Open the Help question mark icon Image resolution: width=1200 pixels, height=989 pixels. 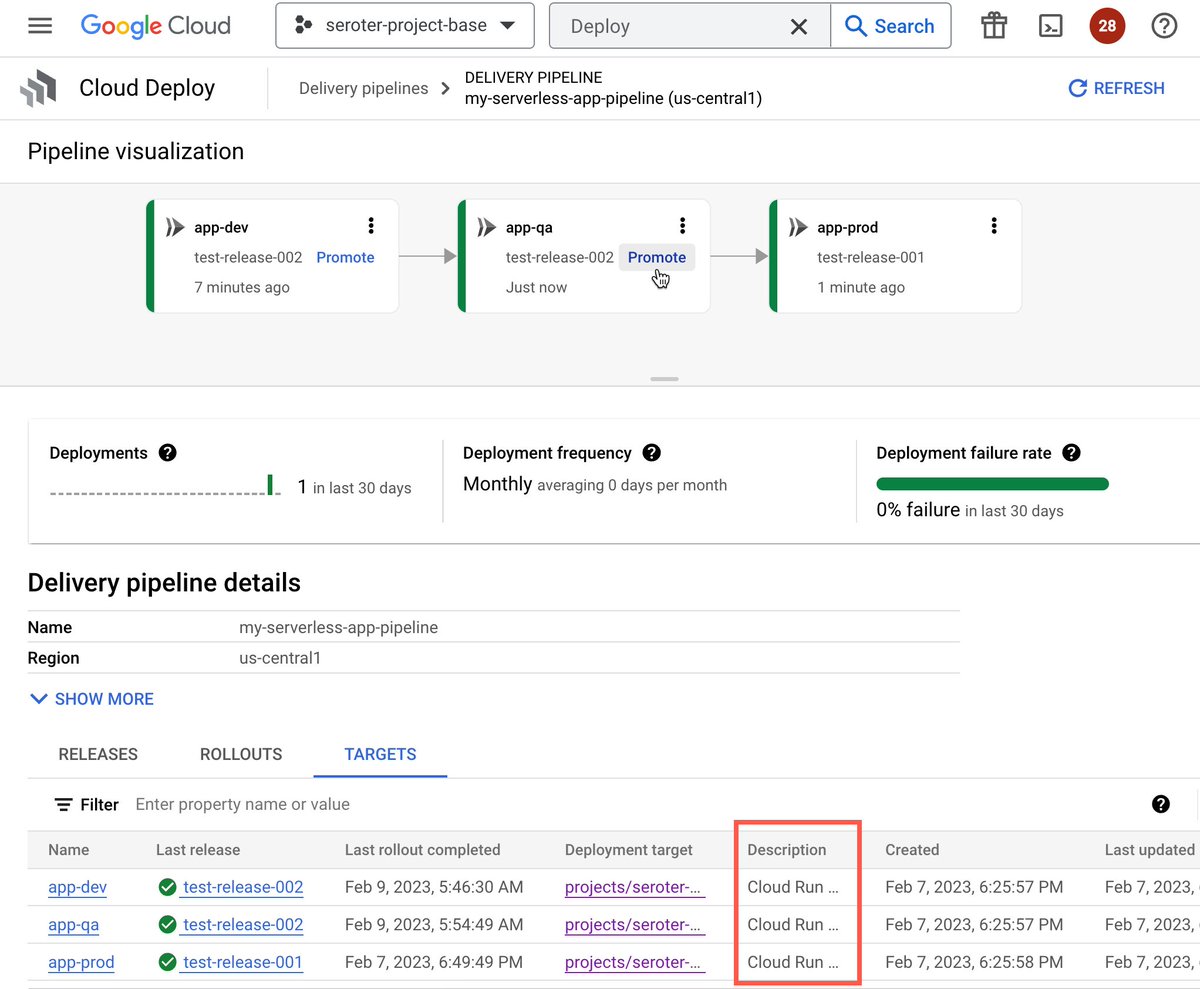[x=1164, y=26]
